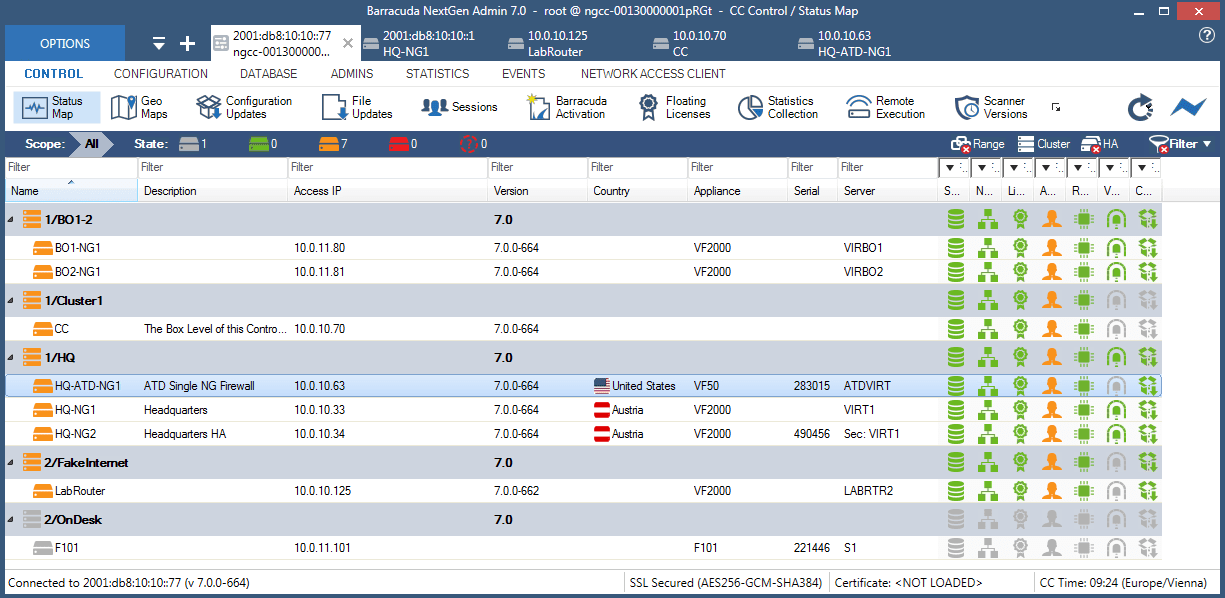Click config update icon for LabRouter
1225x598 pixels.
(x=1147, y=491)
